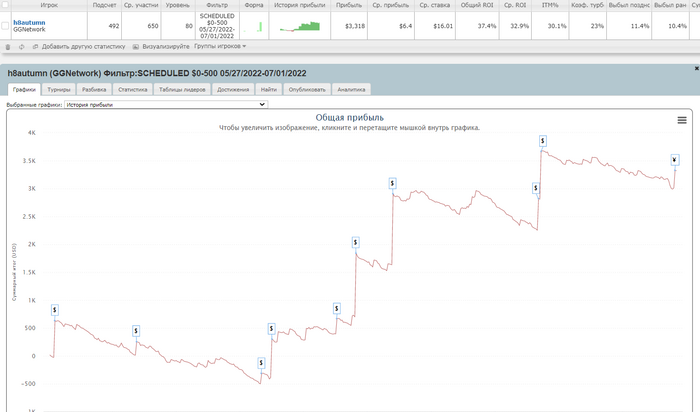
Task: Click the highest $ marker above 3.5K
Action: pyautogui.click(x=542, y=141)
